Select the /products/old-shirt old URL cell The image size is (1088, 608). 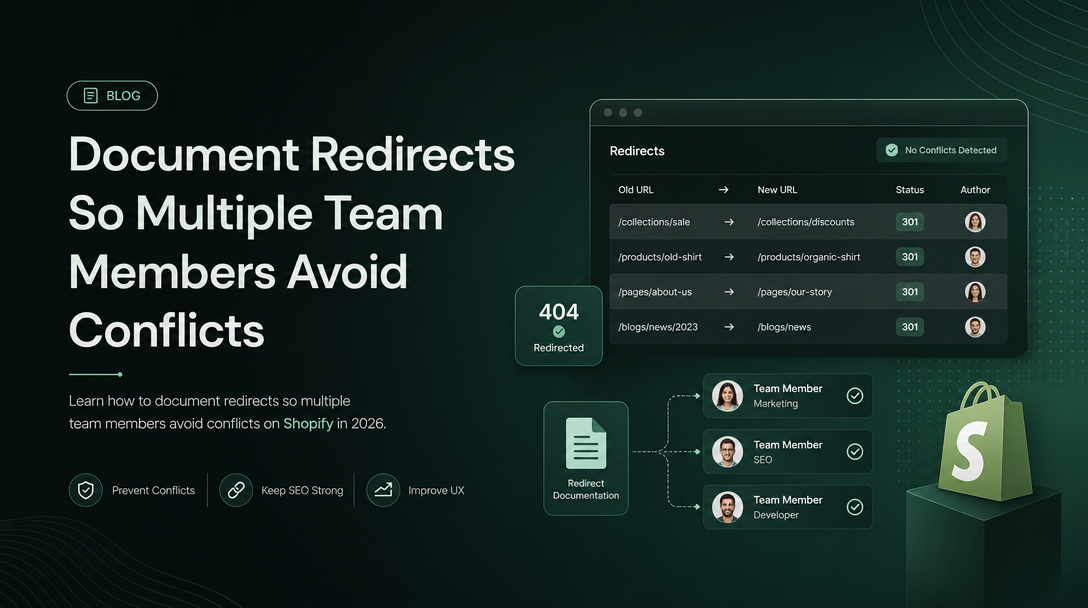click(x=660, y=257)
